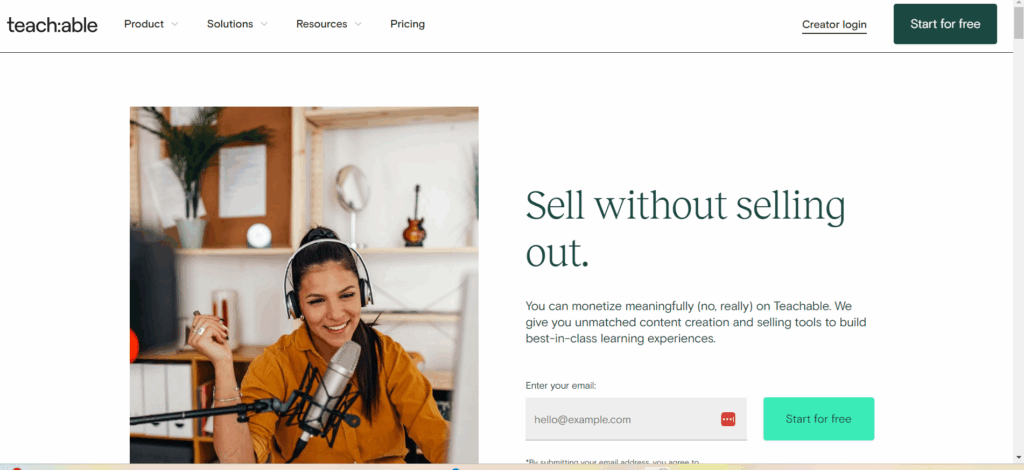1024x470 pixels.
Task: Open the Product menu label
Action: click(x=144, y=24)
